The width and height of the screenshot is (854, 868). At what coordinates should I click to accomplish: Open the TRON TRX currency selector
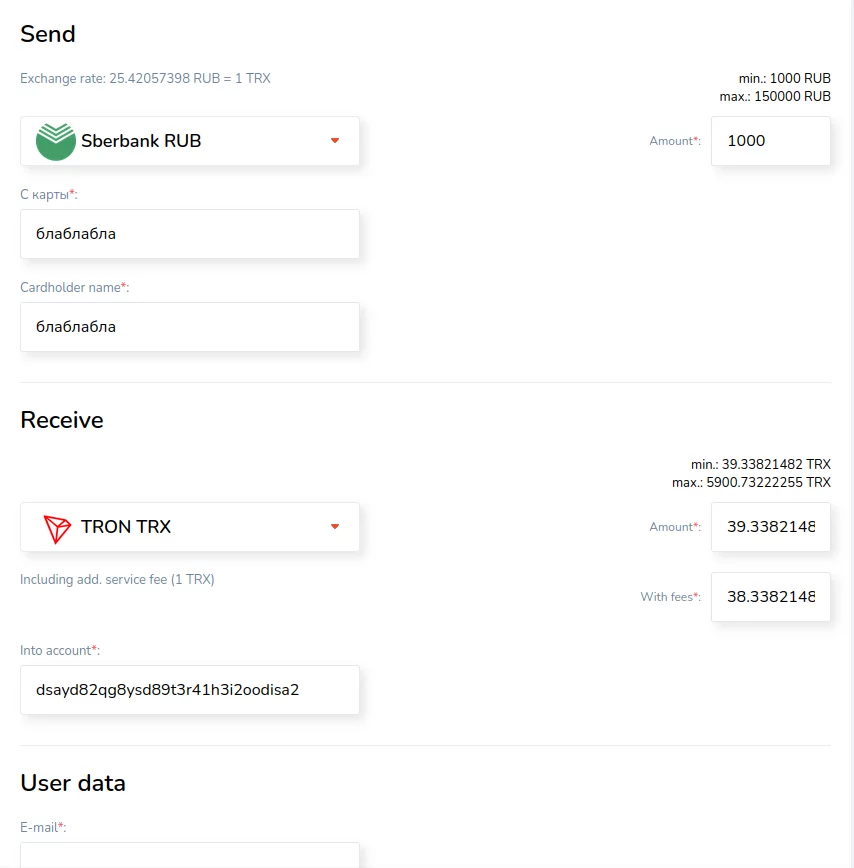point(190,527)
